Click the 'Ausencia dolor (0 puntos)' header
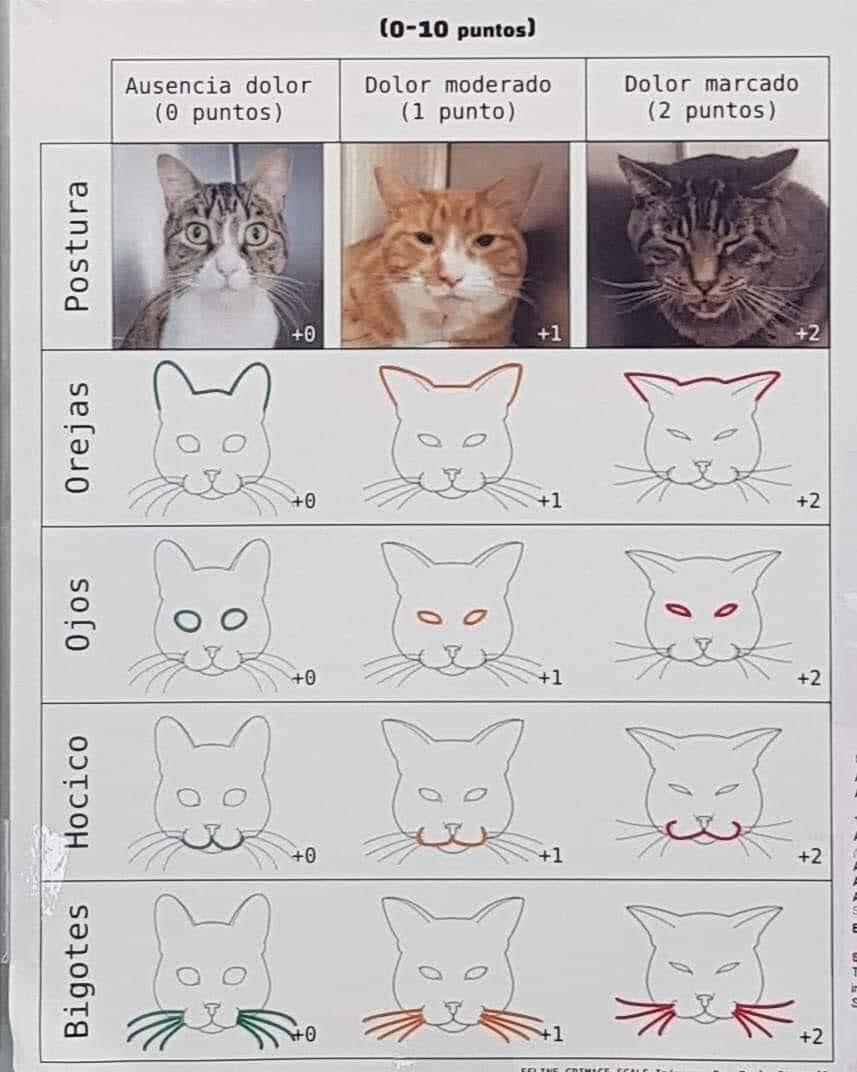 tap(218, 98)
